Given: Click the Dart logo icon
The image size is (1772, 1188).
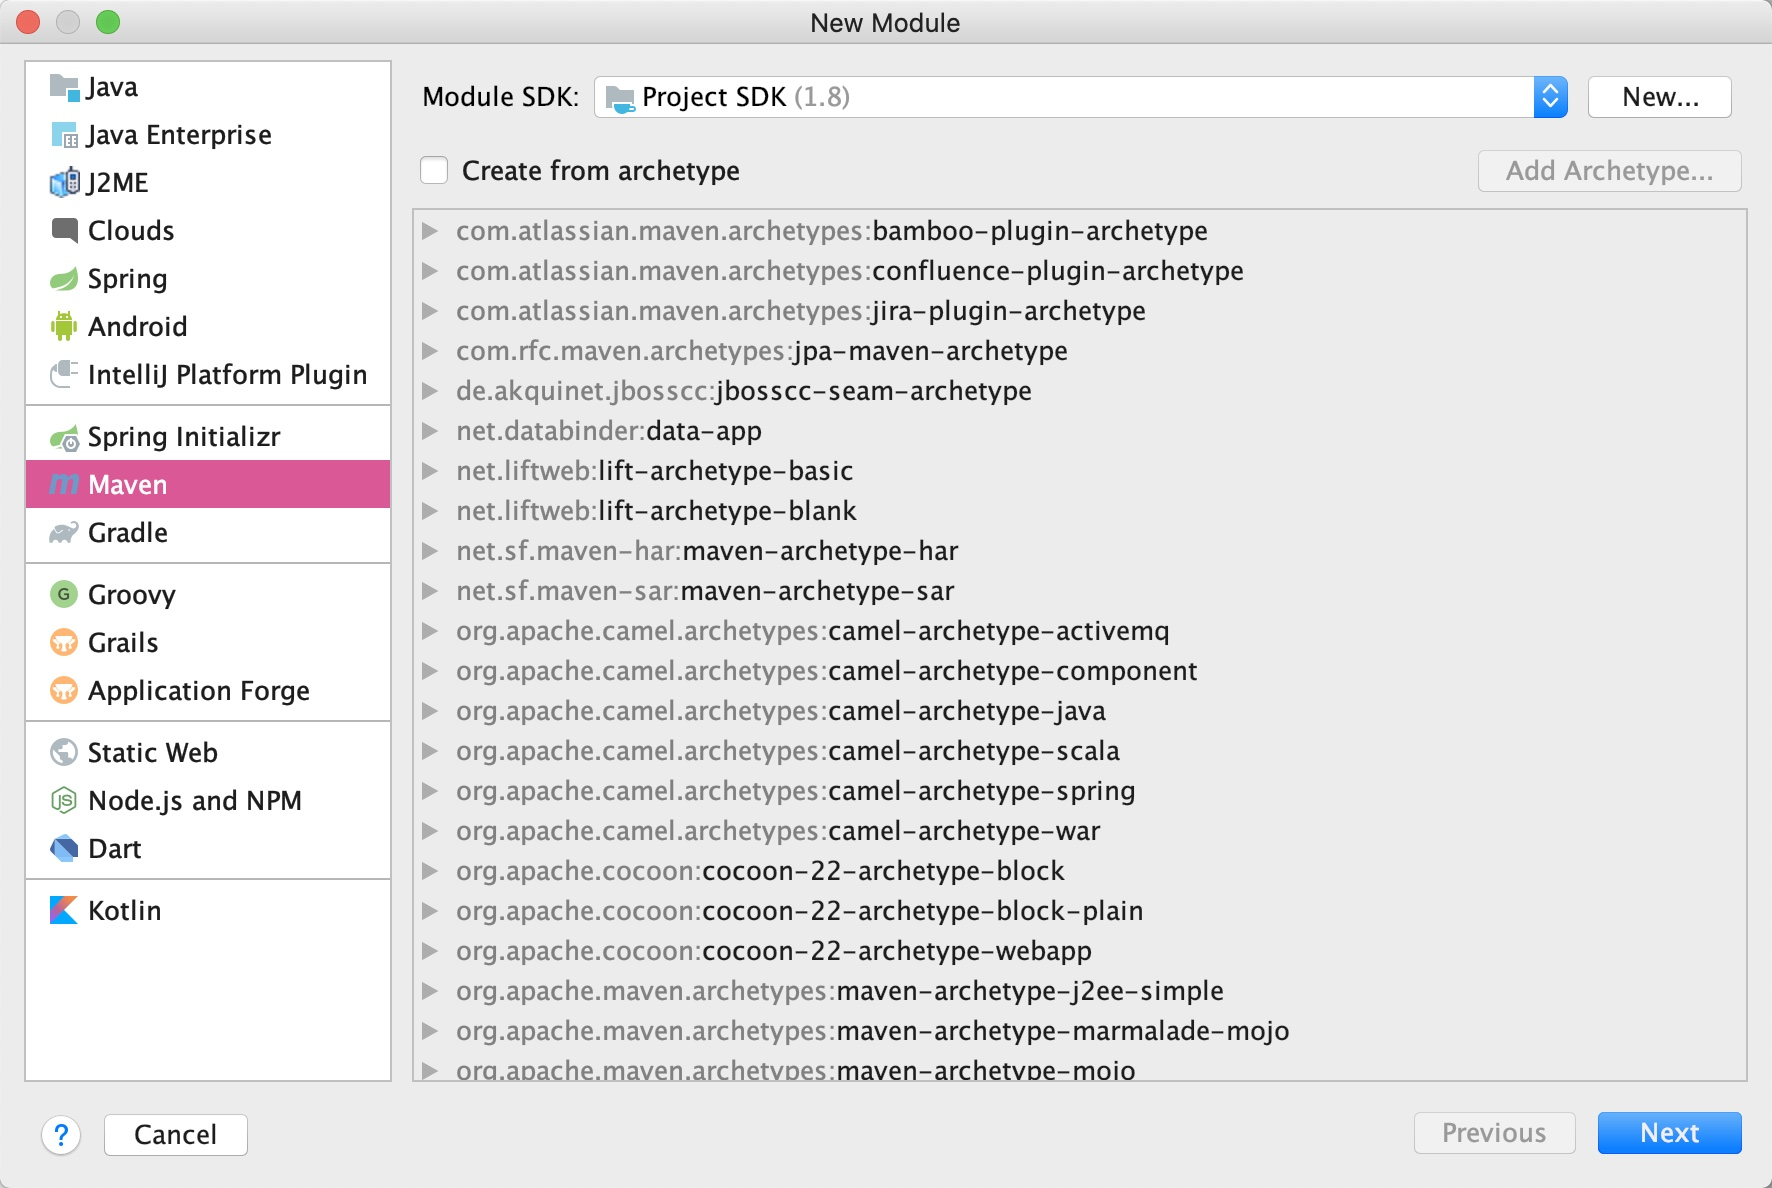Looking at the screenshot, I should pyautogui.click(x=64, y=849).
